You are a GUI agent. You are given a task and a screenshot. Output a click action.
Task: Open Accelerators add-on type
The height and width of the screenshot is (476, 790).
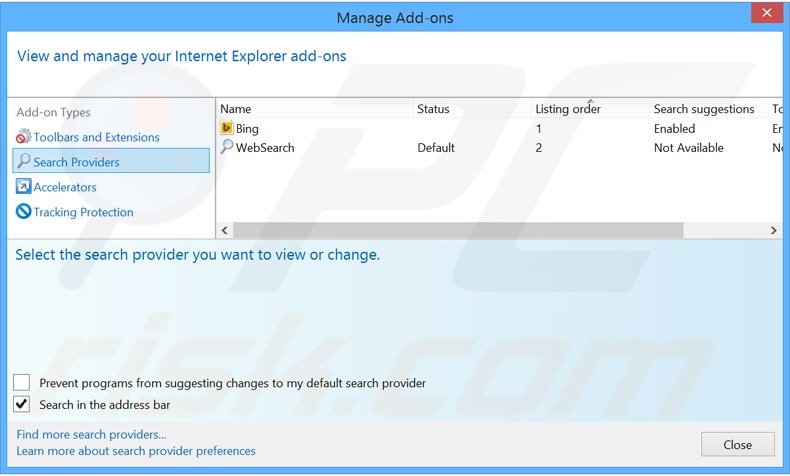[x=65, y=187]
